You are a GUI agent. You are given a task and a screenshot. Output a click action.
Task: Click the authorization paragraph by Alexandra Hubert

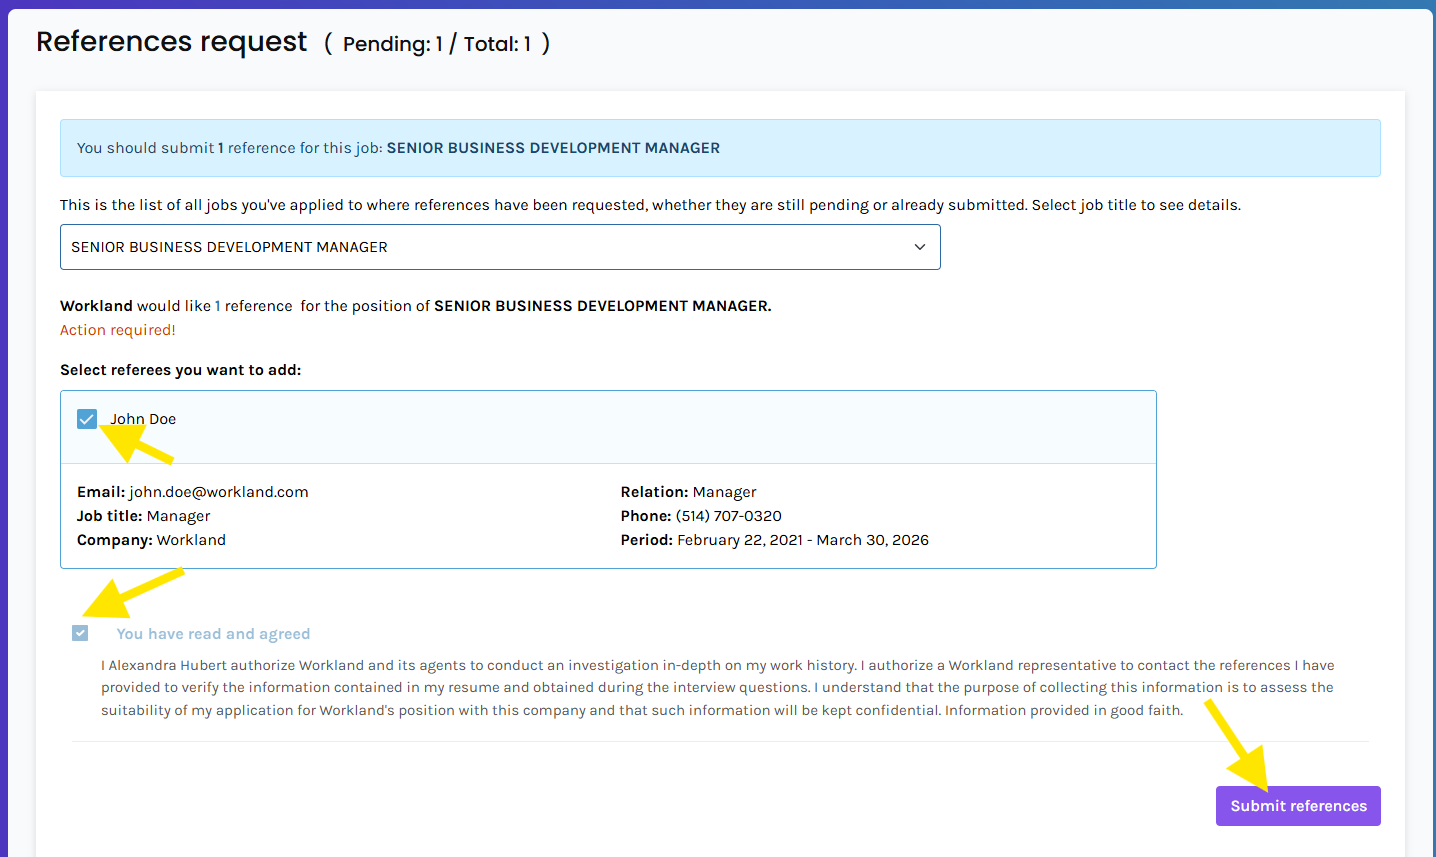pos(717,688)
